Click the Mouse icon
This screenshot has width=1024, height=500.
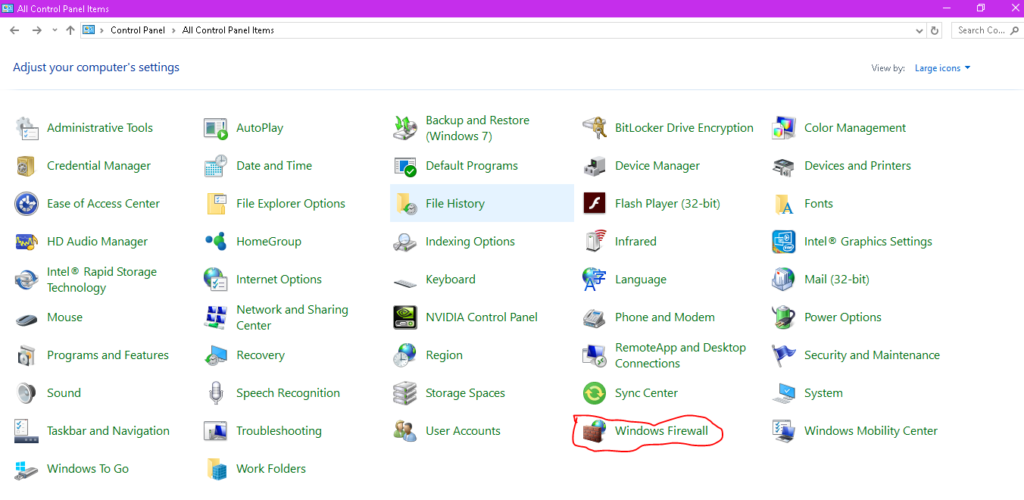point(26,319)
